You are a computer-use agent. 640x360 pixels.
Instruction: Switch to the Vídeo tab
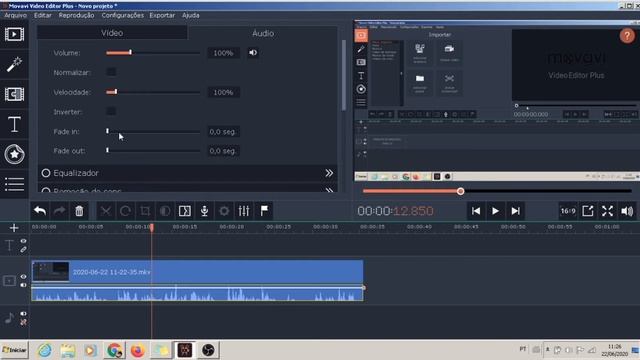click(112, 33)
